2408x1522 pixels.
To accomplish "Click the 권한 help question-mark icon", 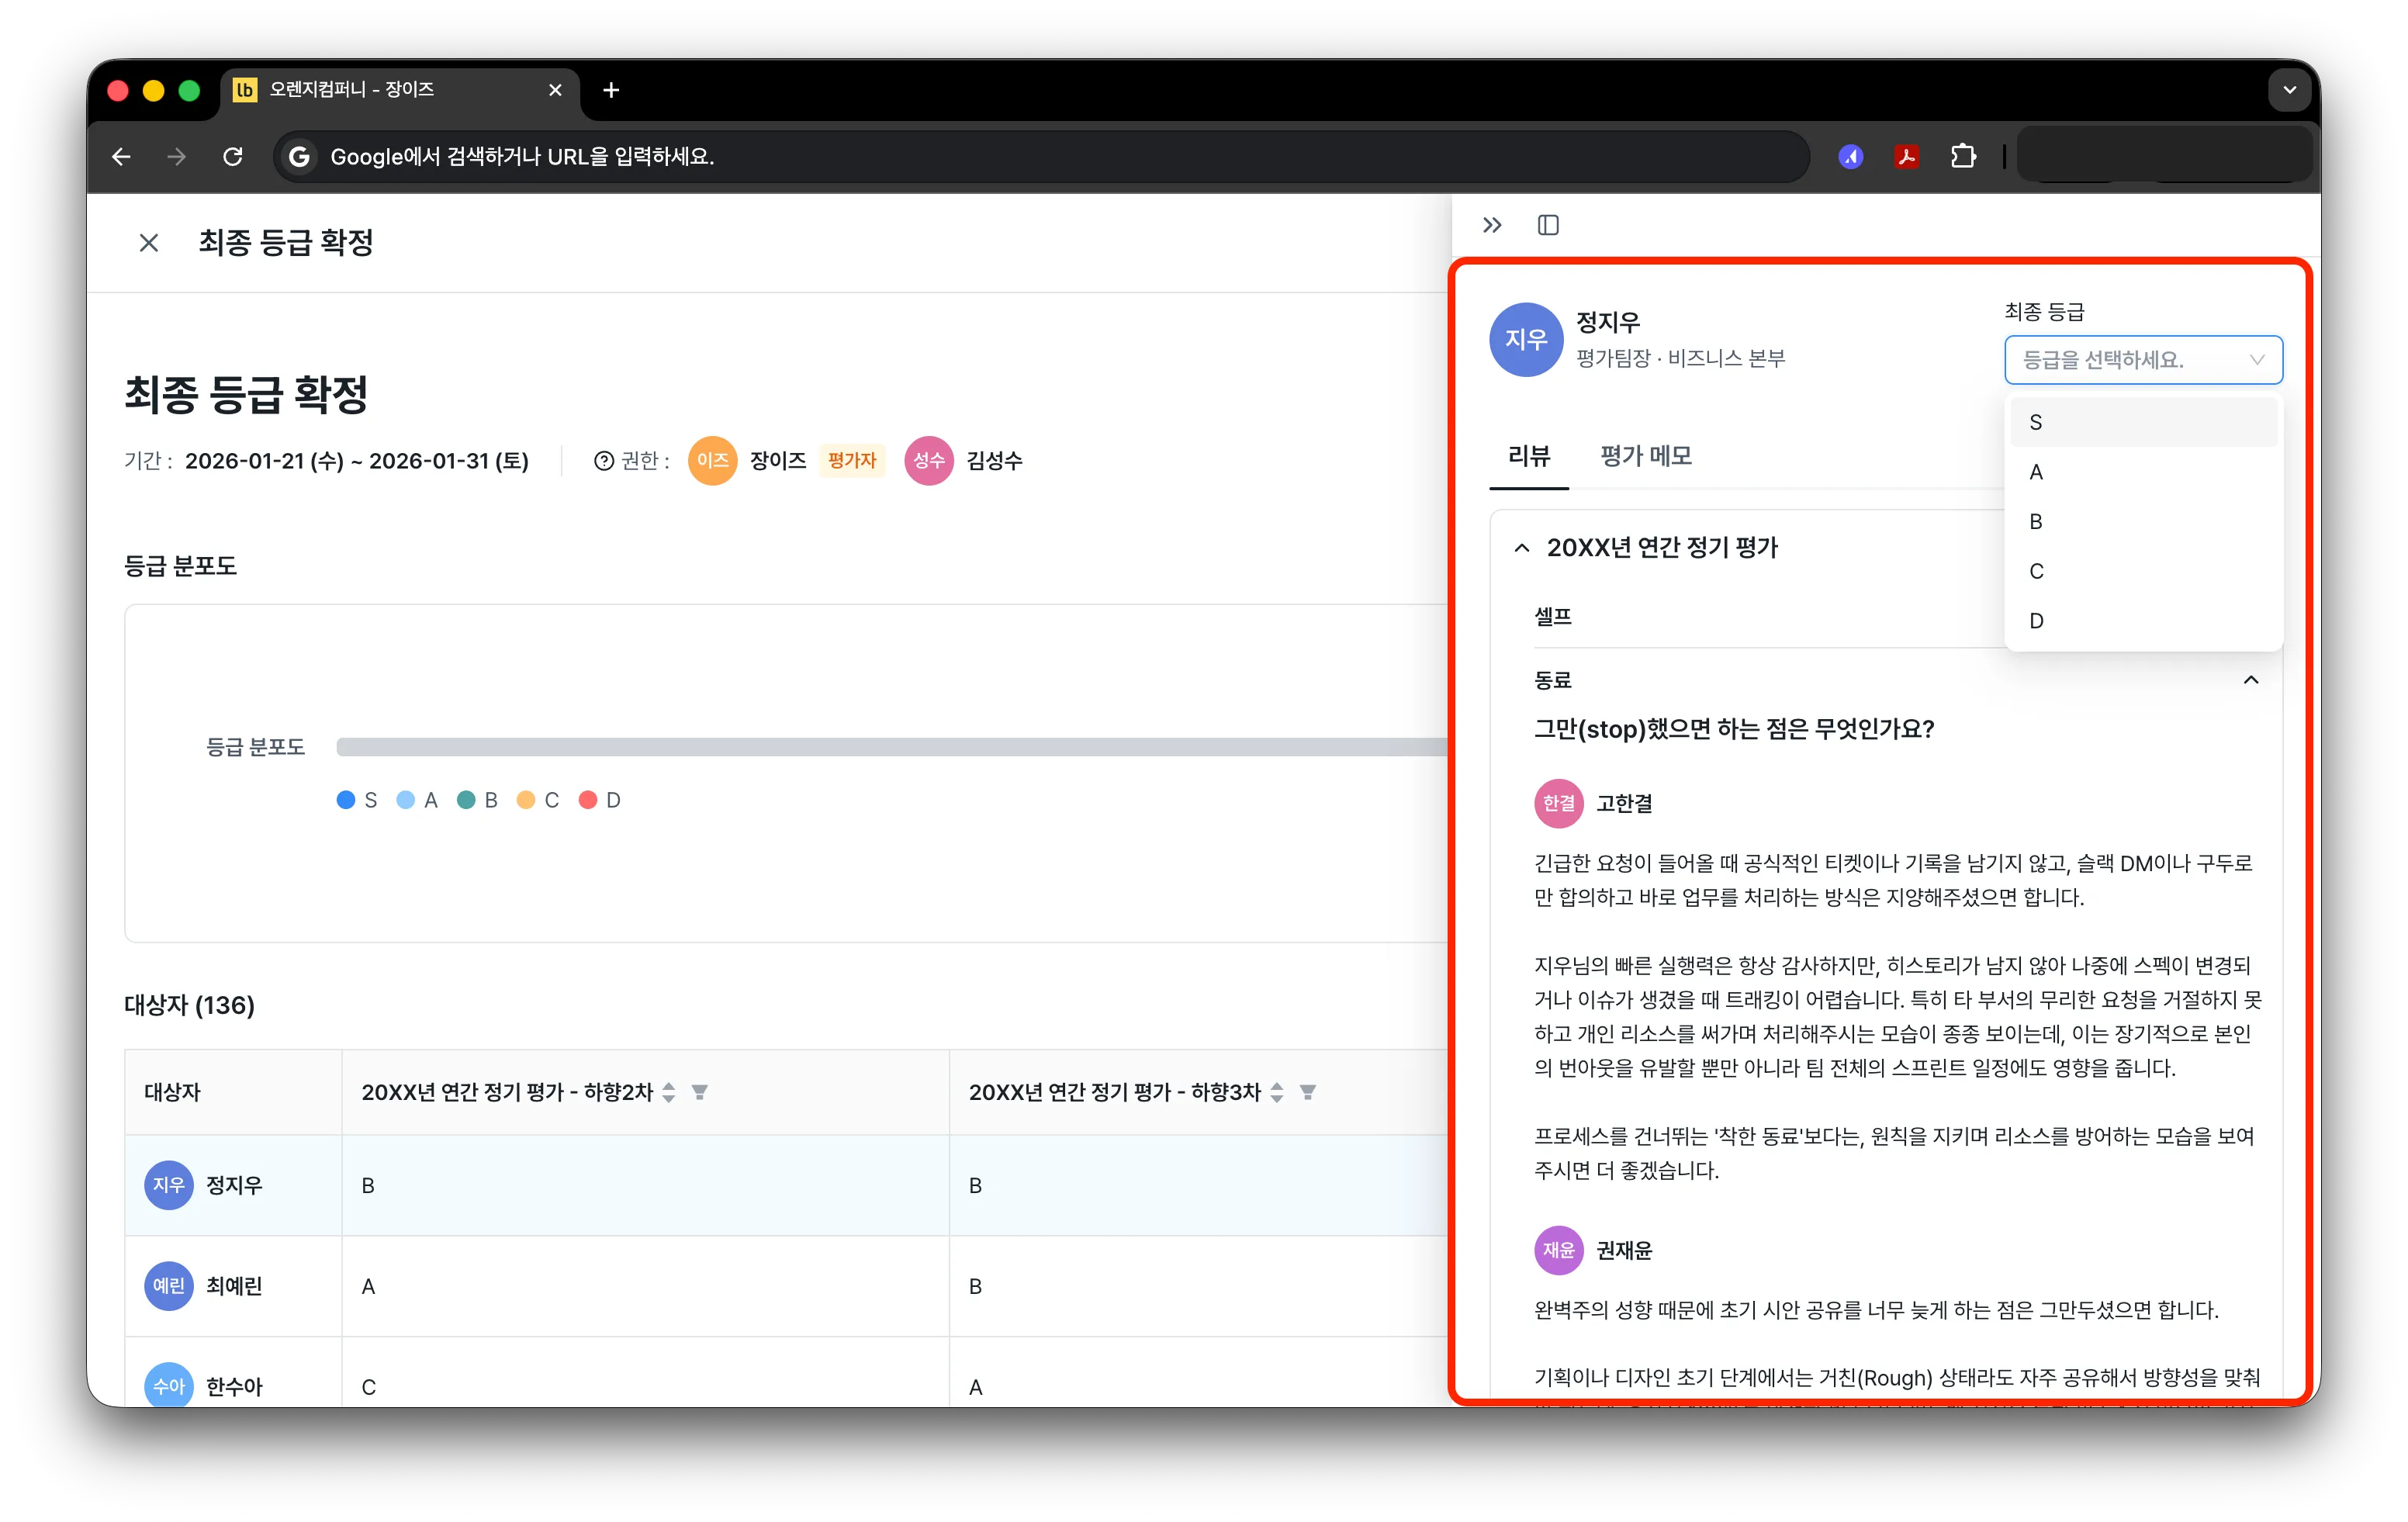I will 603,461.
